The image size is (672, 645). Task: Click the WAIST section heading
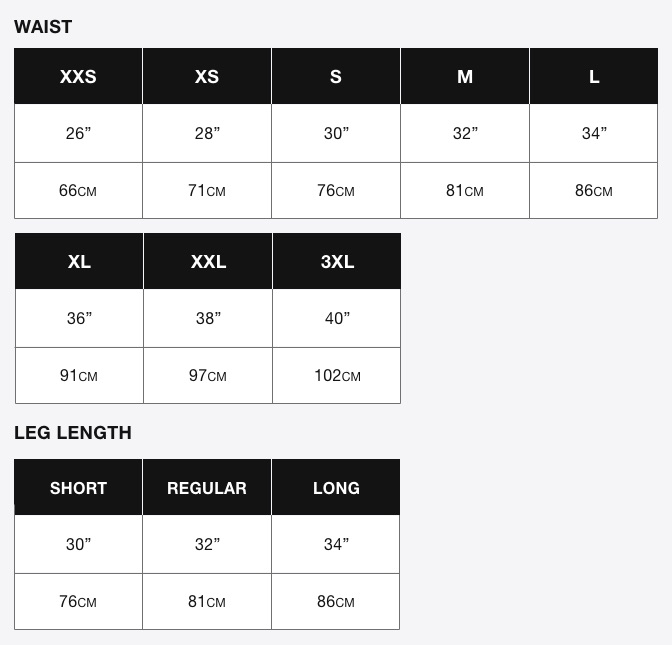[43, 27]
